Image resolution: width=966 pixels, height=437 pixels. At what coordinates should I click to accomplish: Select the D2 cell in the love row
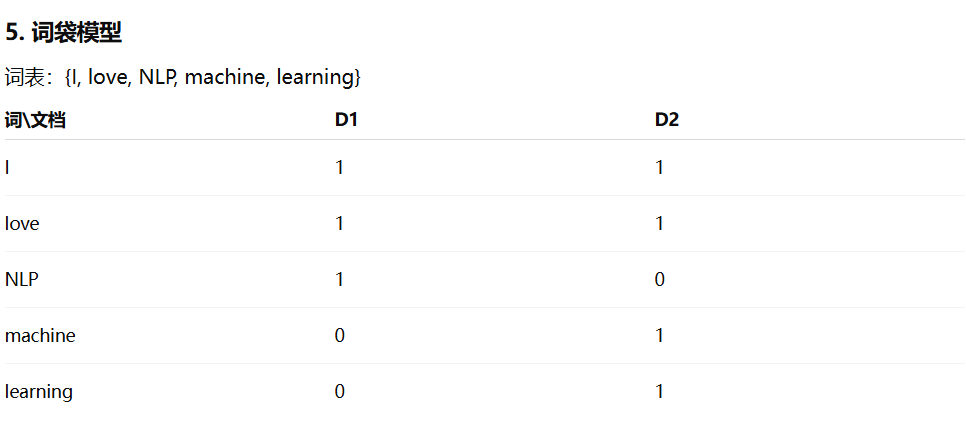660,224
